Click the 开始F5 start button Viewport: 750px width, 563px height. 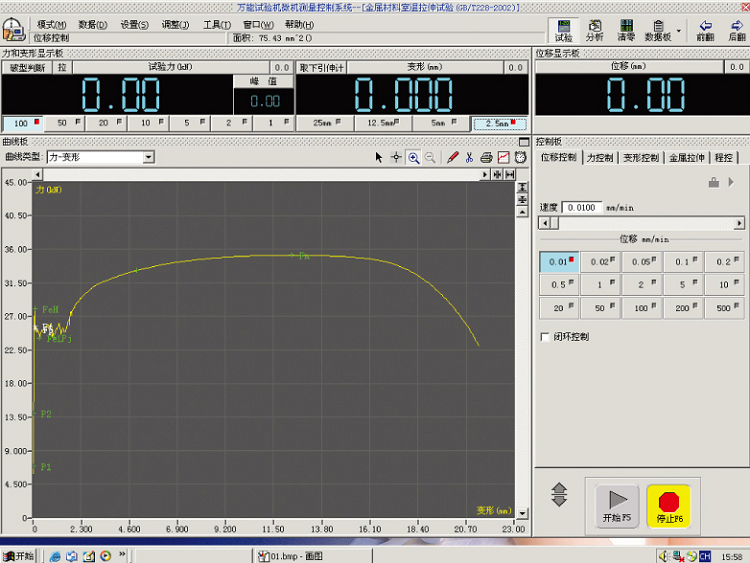pyautogui.click(x=617, y=507)
